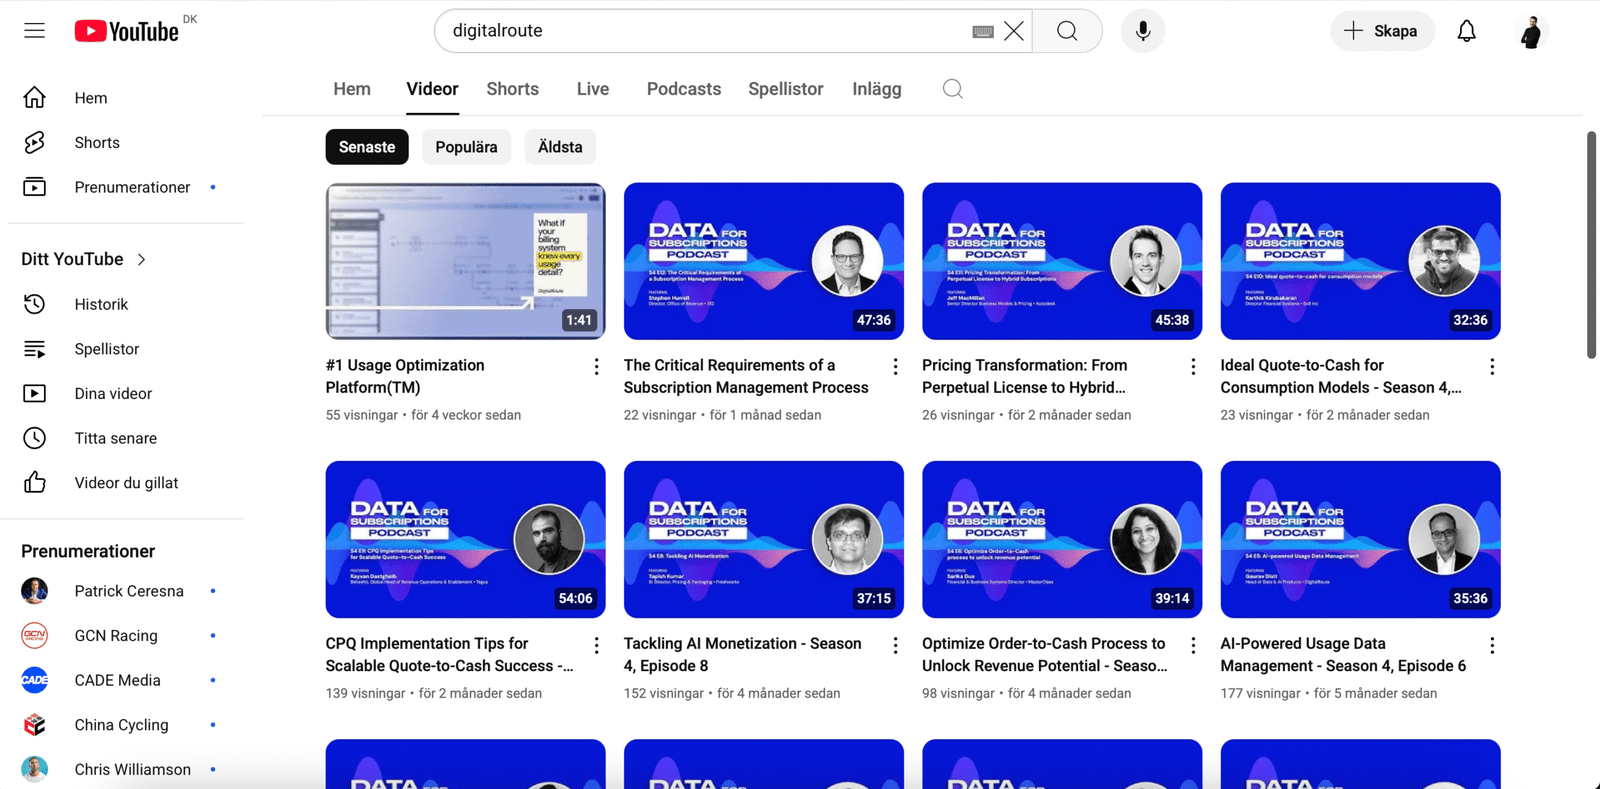Click the channel search magnifier icon

[x=953, y=89]
